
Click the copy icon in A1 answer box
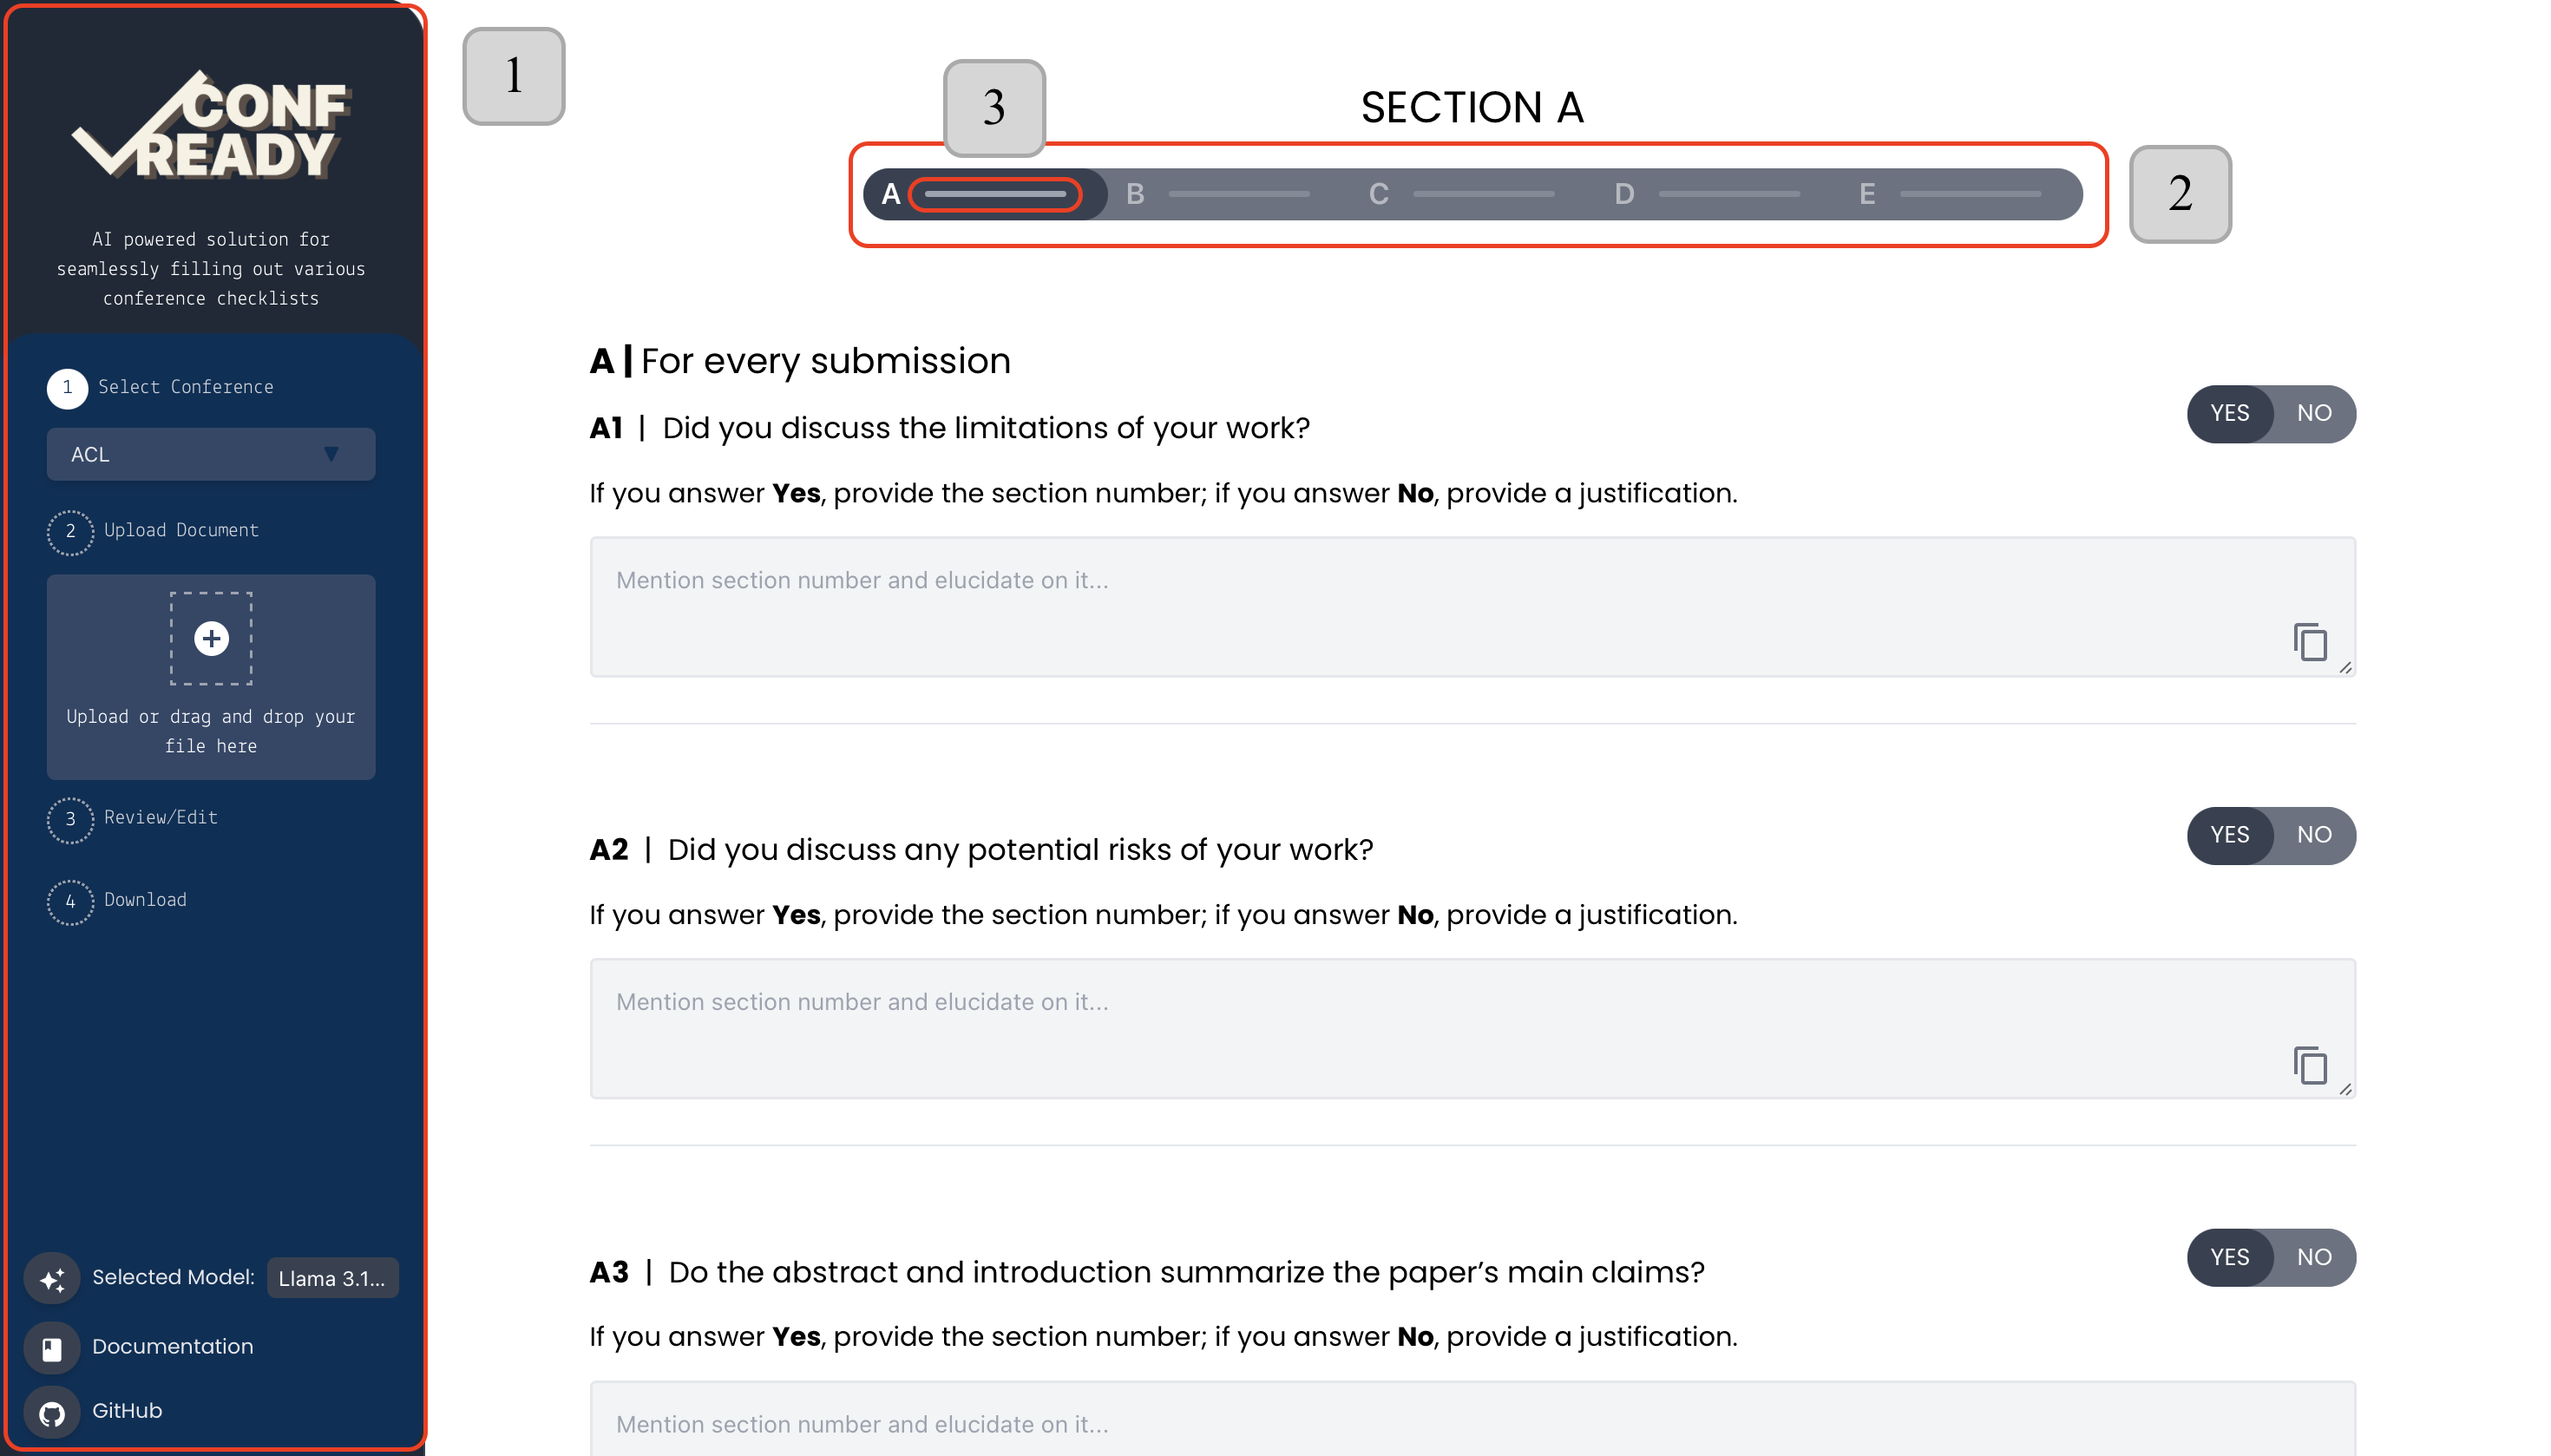point(2310,642)
